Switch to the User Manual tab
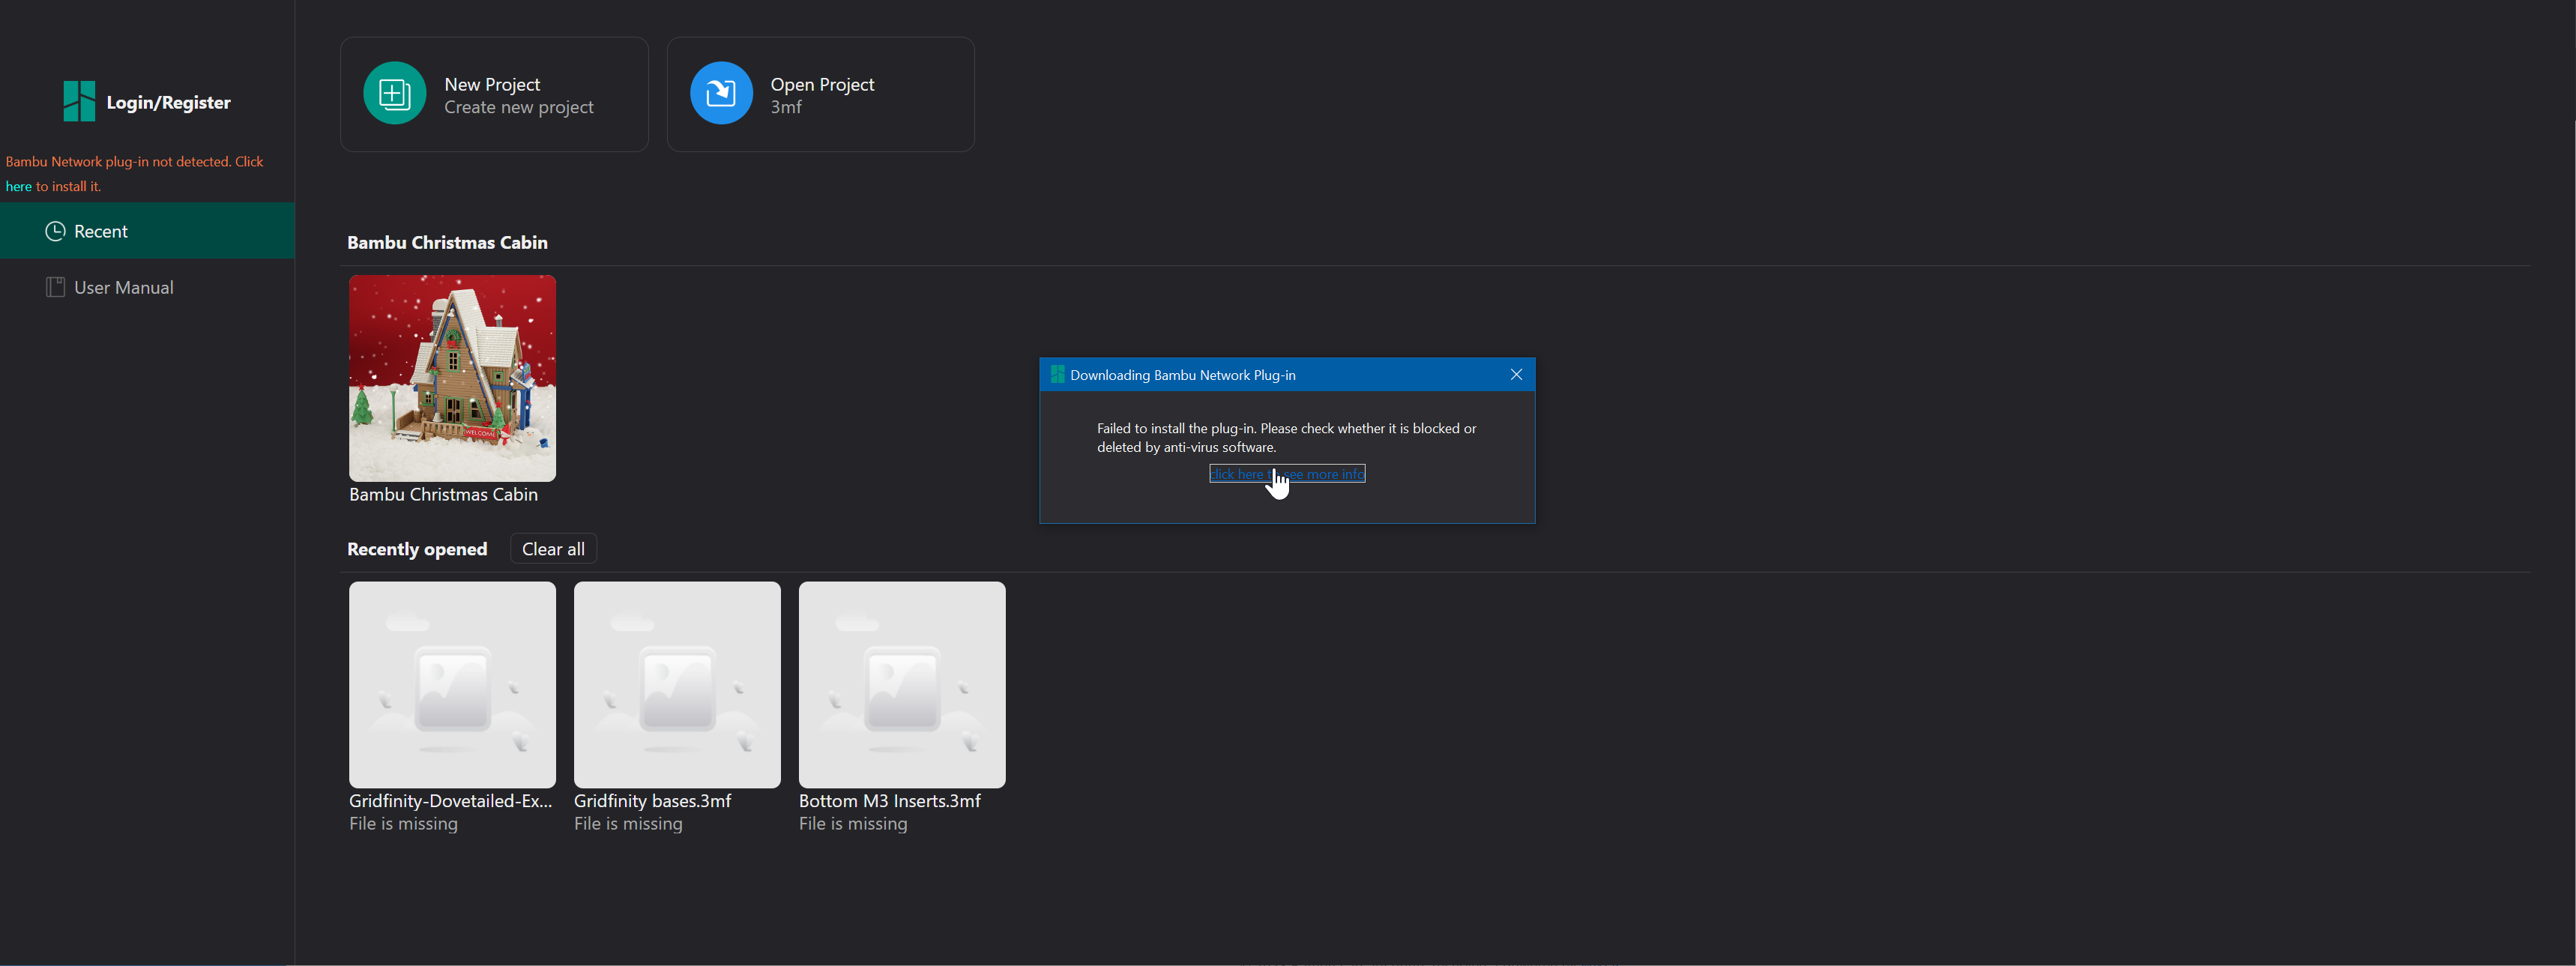Image resolution: width=2576 pixels, height=966 pixels. click(x=123, y=287)
